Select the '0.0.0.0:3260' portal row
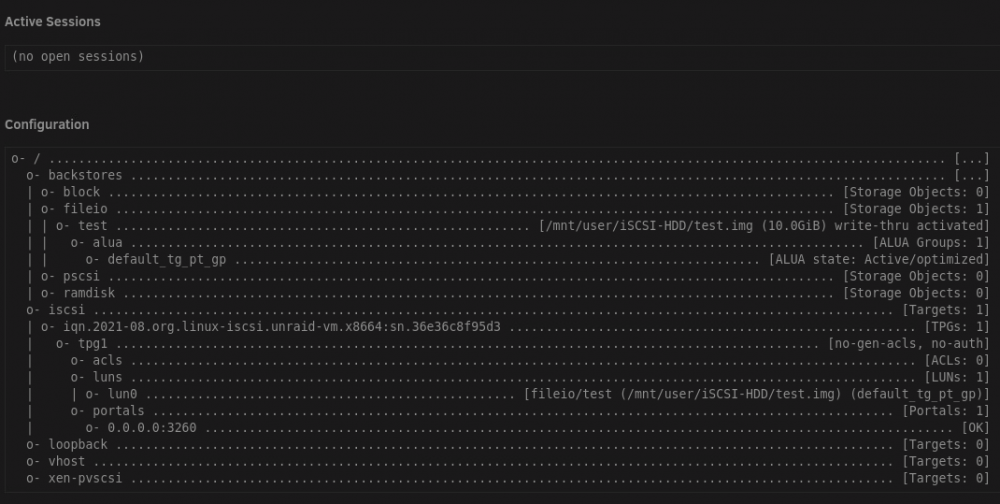The image size is (1000, 504). tap(538, 427)
